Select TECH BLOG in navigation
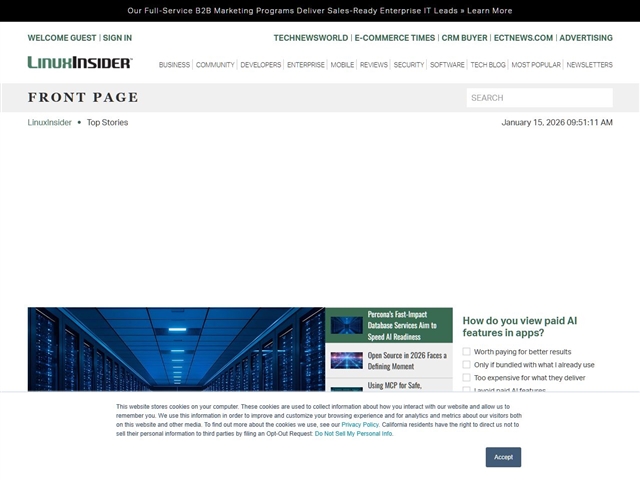Viewport: 640px width, 480px height. tap(488, 65)
